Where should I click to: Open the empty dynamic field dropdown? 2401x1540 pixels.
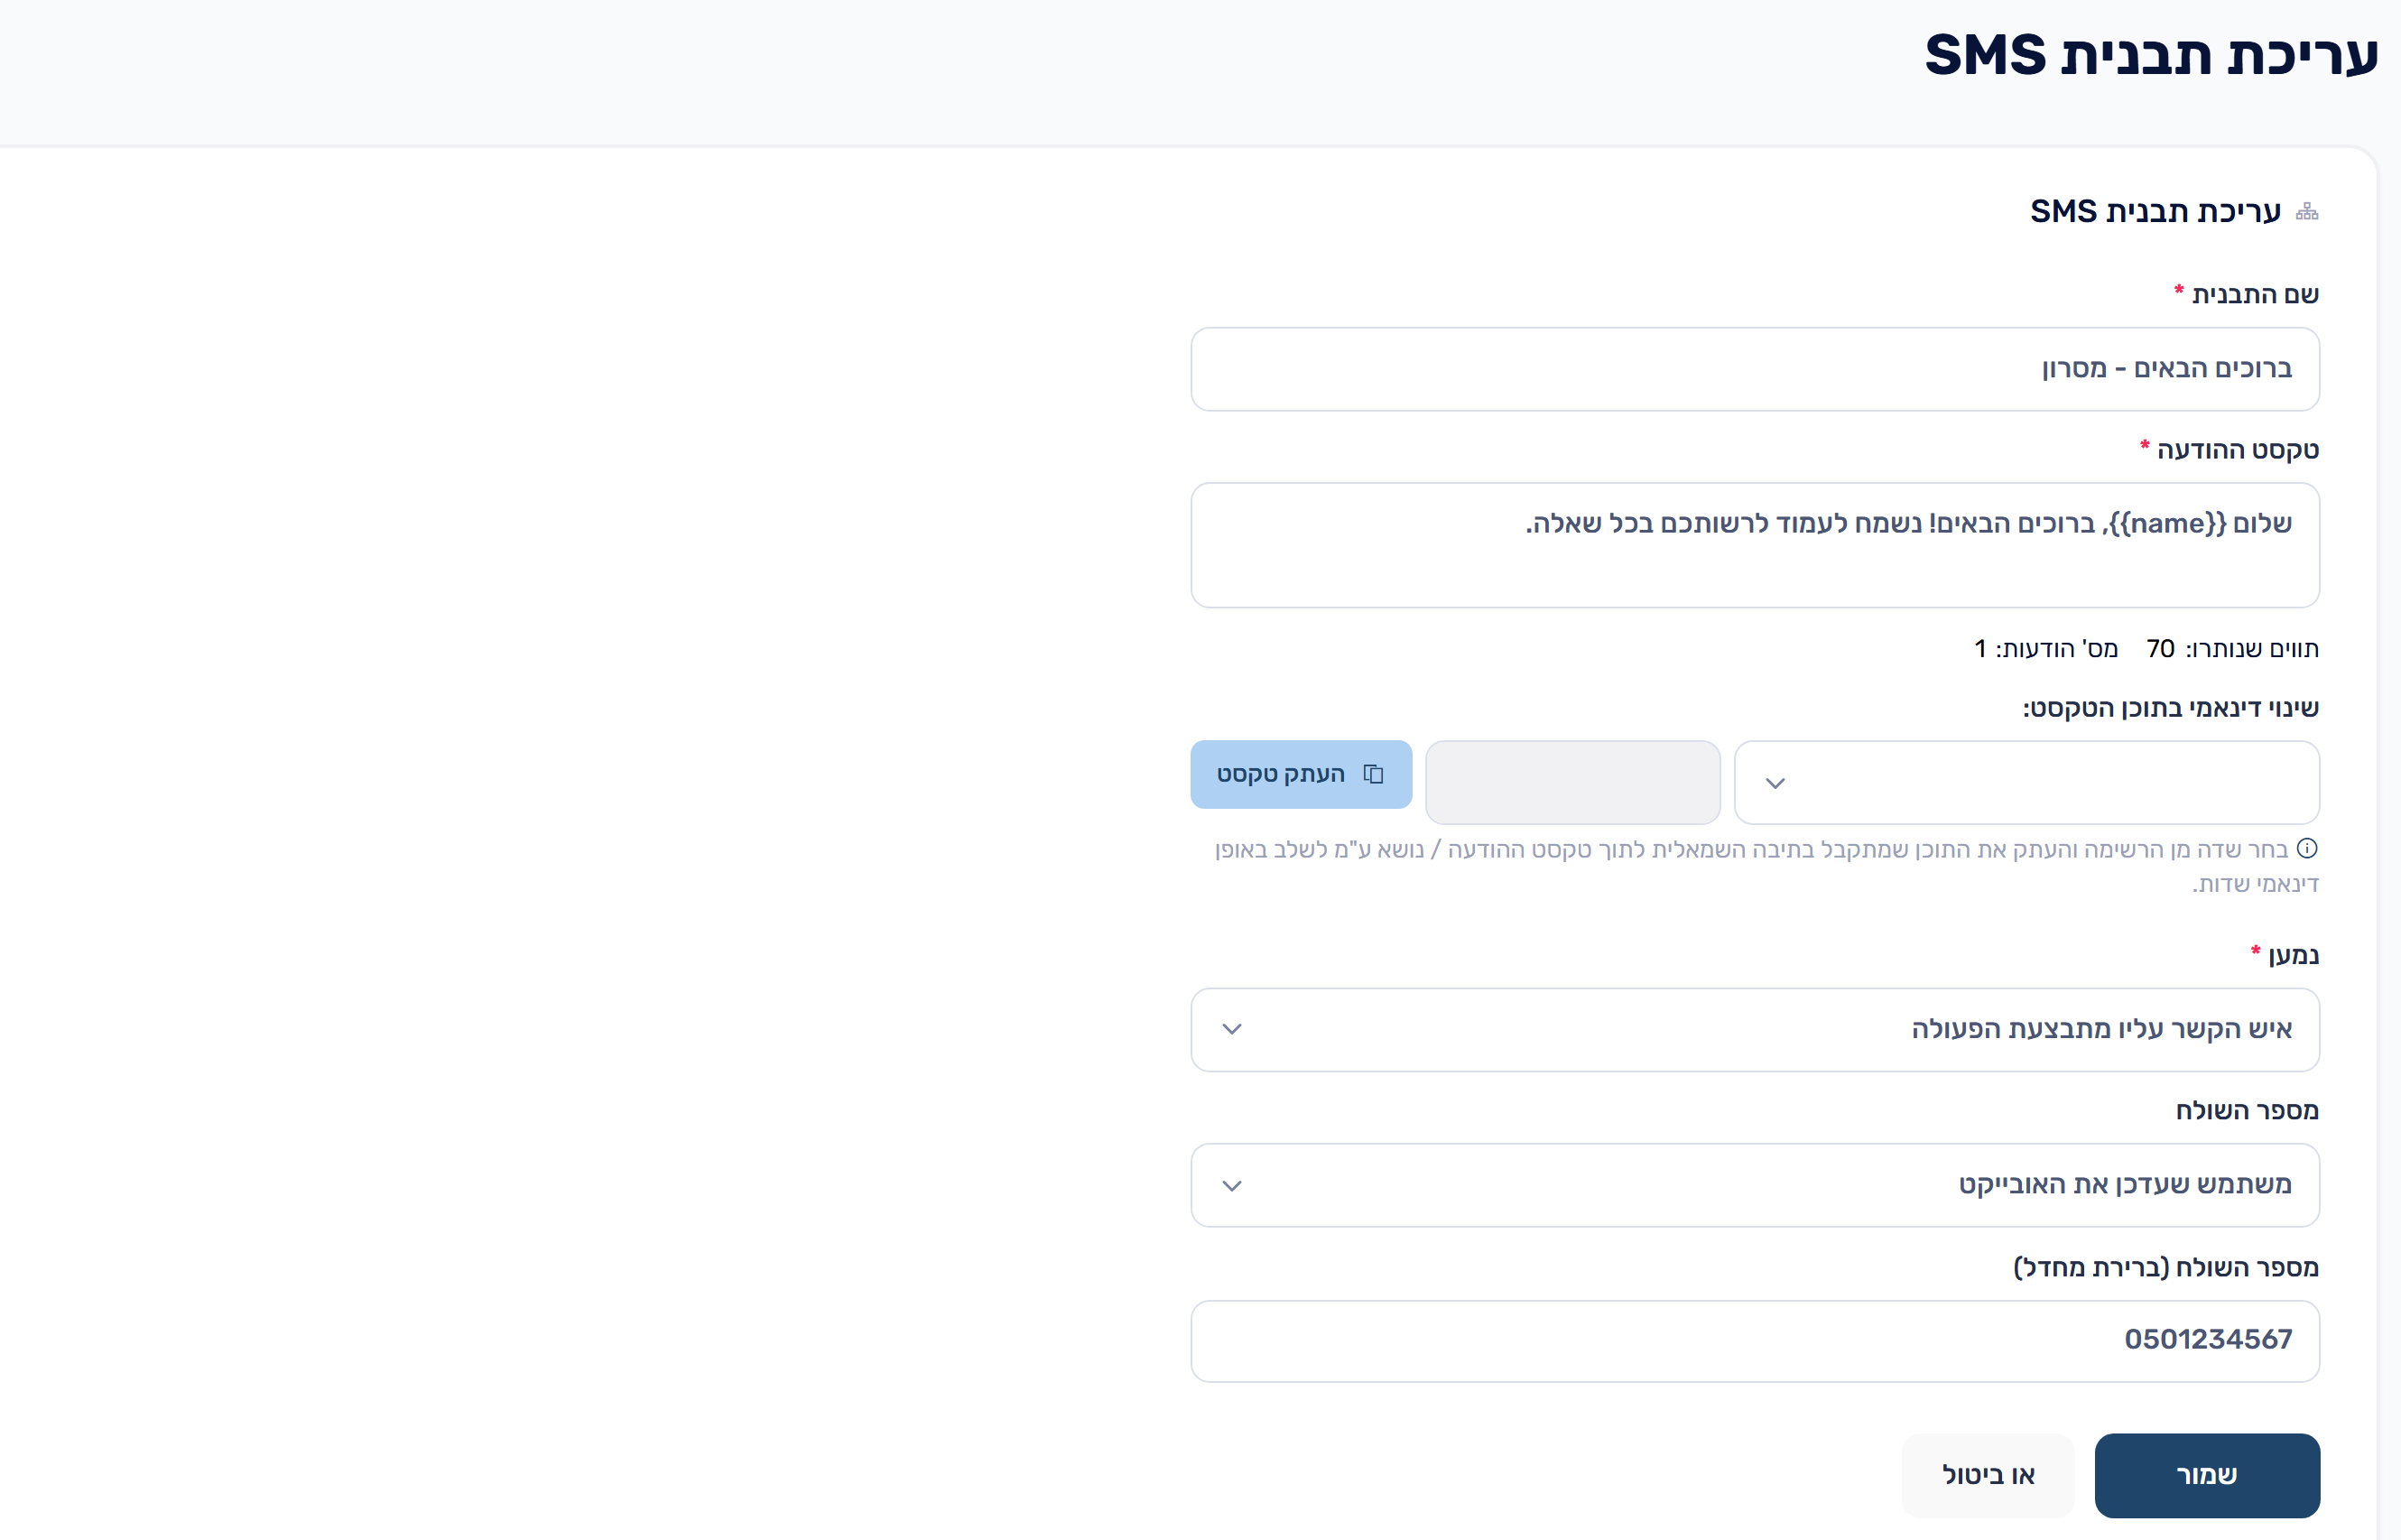pyautogui.click(x=2027, y=783)
